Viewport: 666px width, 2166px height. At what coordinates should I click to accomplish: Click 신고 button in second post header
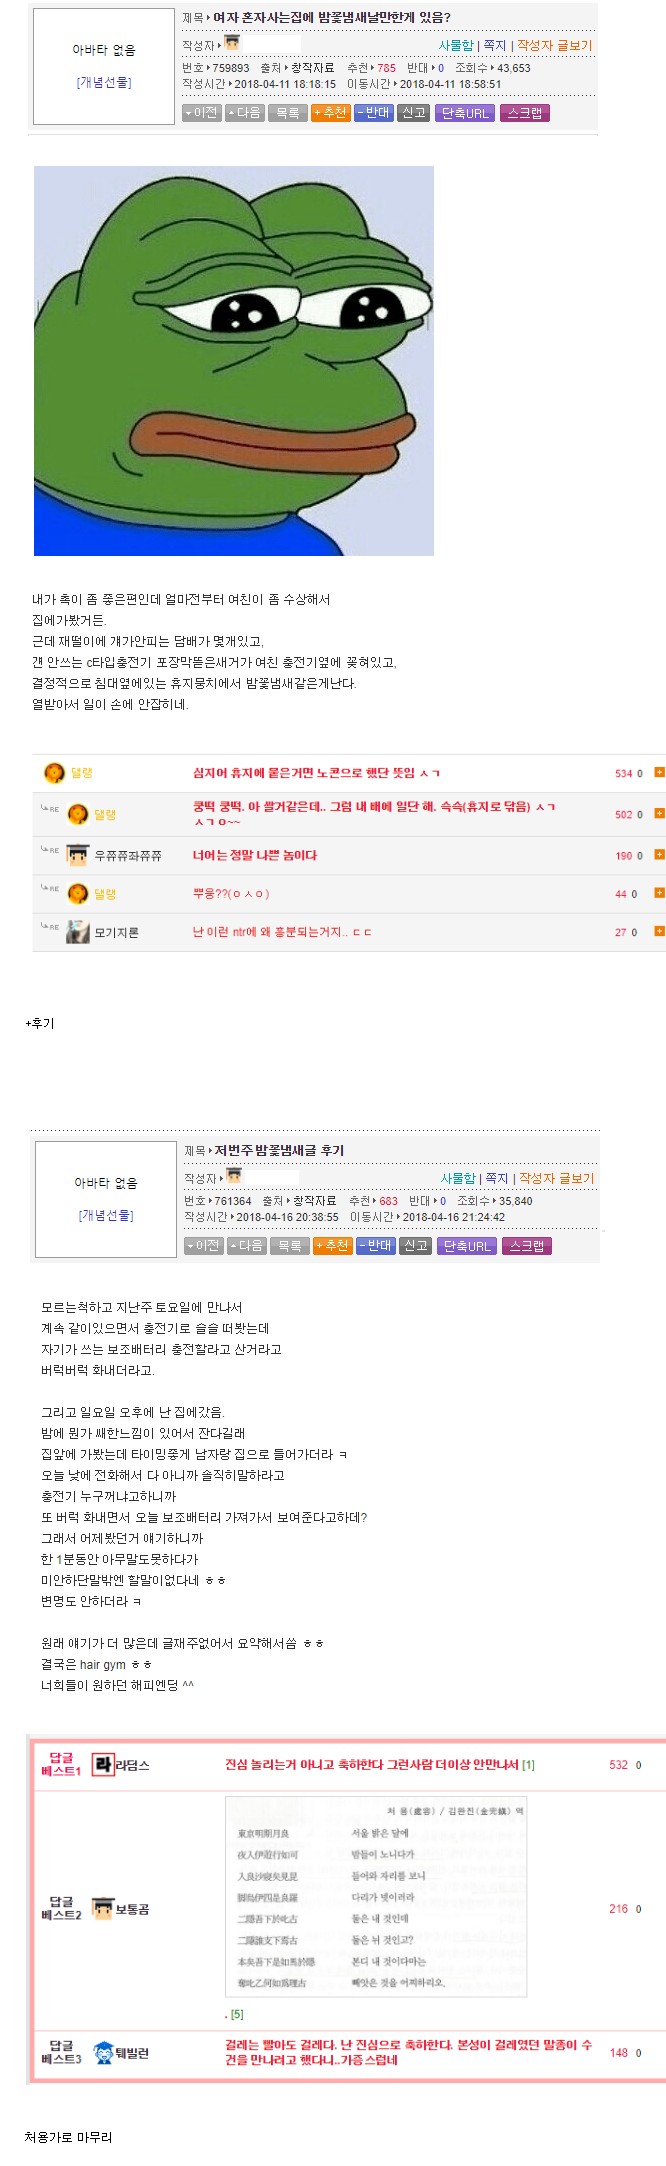[x=416, y=1246]
